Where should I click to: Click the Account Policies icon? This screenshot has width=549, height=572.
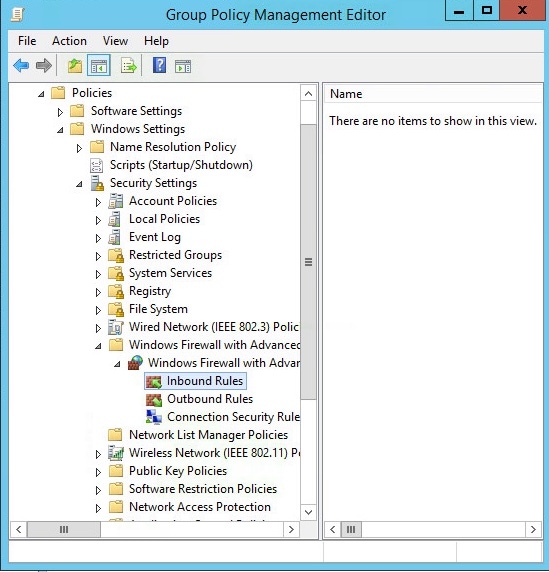click(116, 201)
